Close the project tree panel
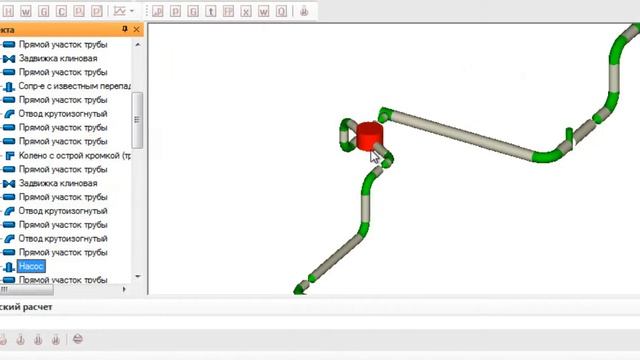Image resolution: width=640 pixels, height=360 pixels. [136, 29]
